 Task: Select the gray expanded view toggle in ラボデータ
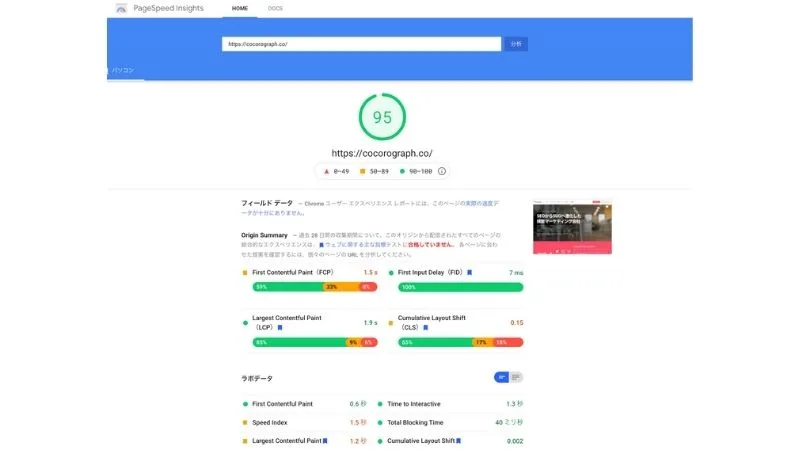(x=516, y=377)
